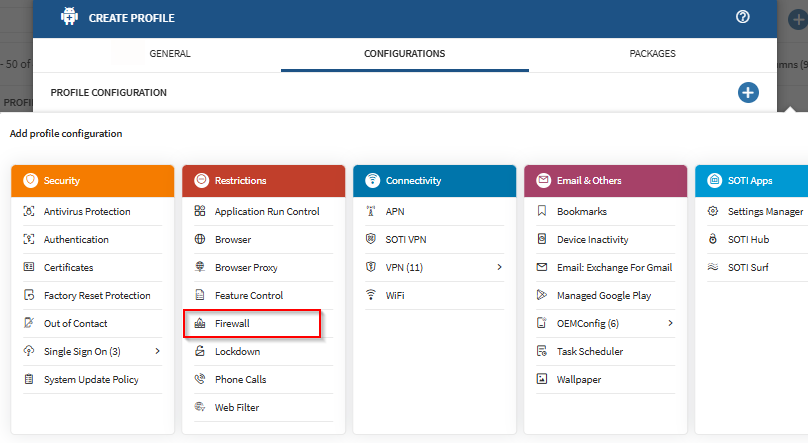Click the WiFi signal icon
The height and width of the screenshot is (443, 808).
tap(371, 296)
